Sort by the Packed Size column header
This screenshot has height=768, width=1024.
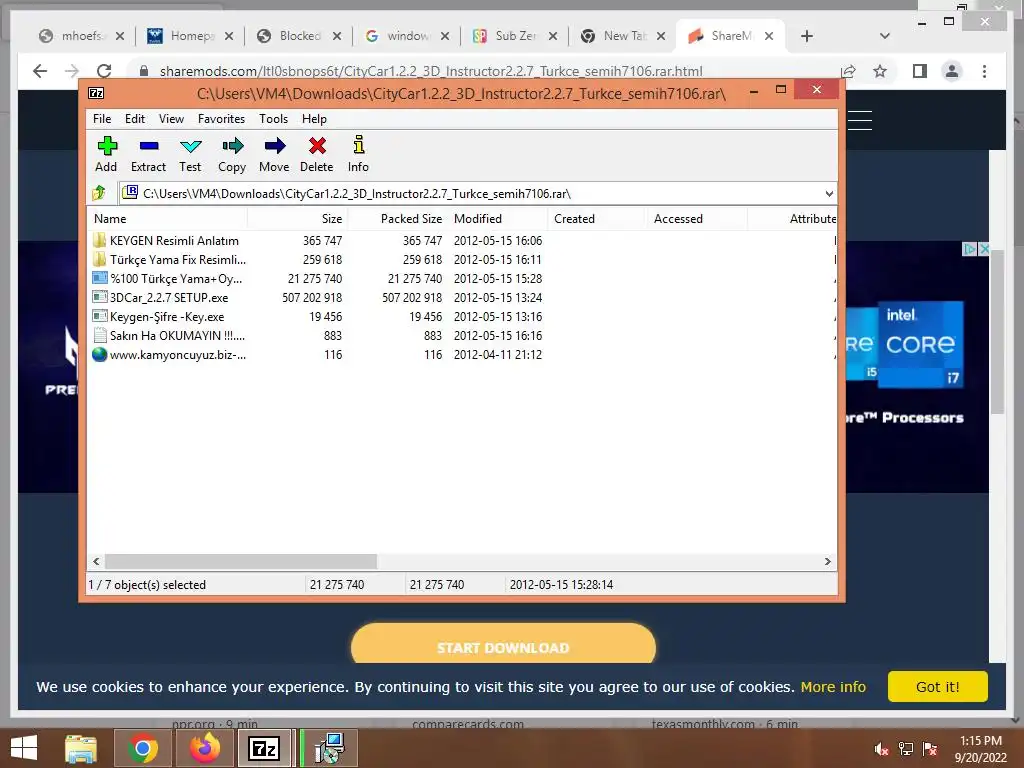(x=398, y=219)
